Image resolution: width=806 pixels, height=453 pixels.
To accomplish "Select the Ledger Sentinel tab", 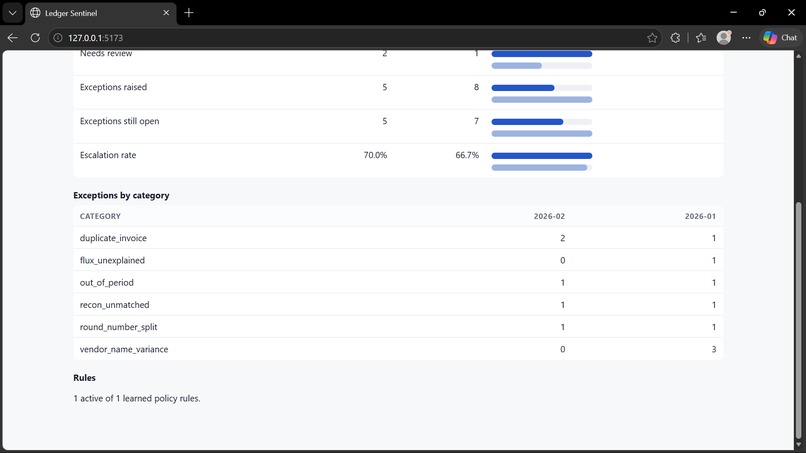I will [x=100, y=13].
